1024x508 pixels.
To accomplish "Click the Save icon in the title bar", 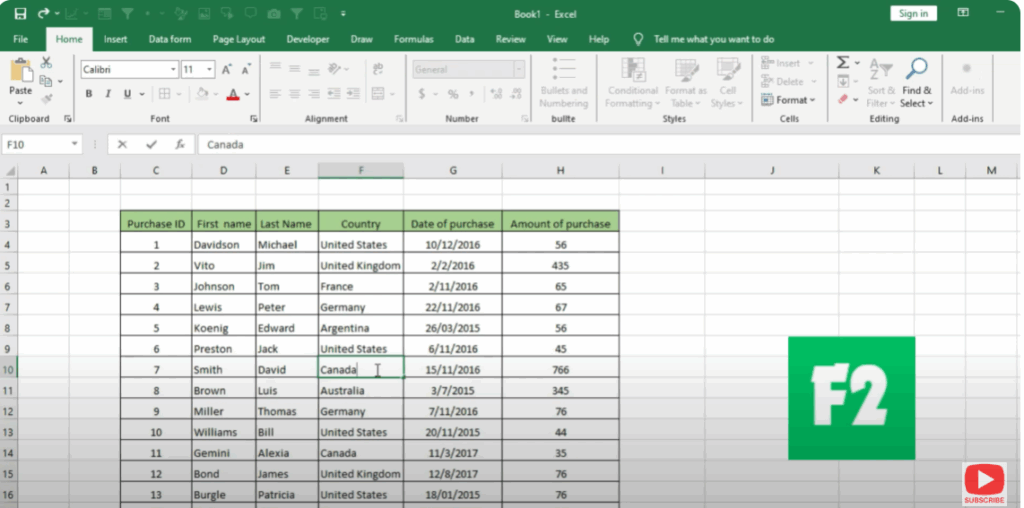I will pos(20,13).
